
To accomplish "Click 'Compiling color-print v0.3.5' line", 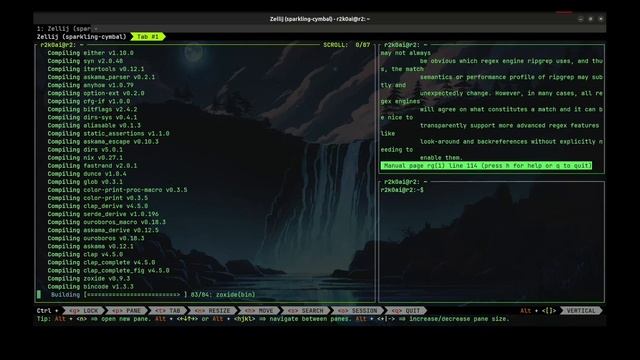I will pyautogui.click(x=98, y=198).
